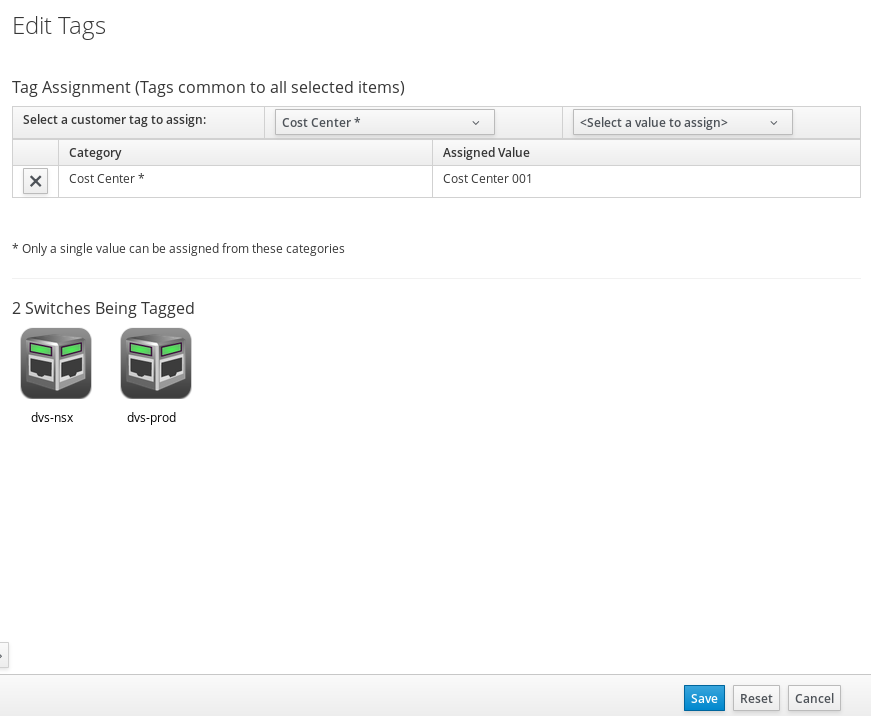Click the chevron on the value assignment dropdown
871x716 pixels.
(774, 121)
